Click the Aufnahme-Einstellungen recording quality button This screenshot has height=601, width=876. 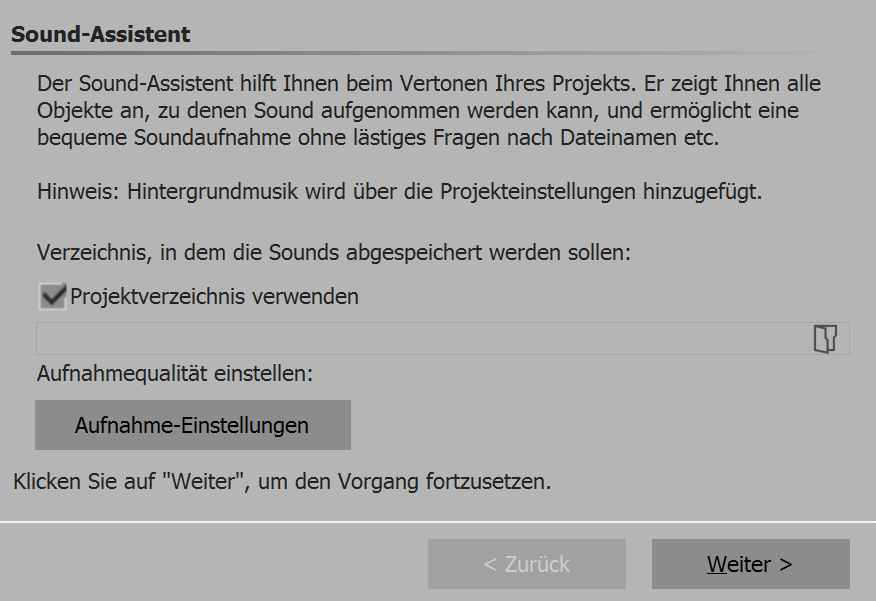click(195, 424)
